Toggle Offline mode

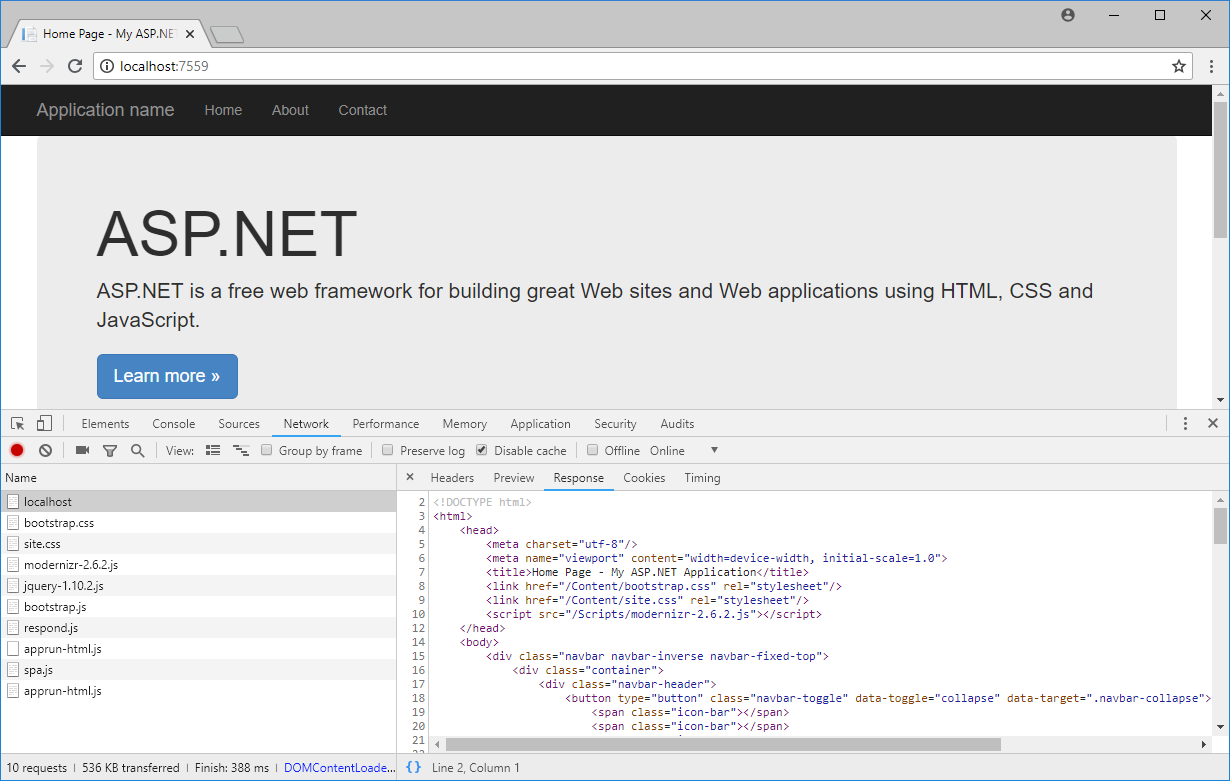[x=593, y=450]
